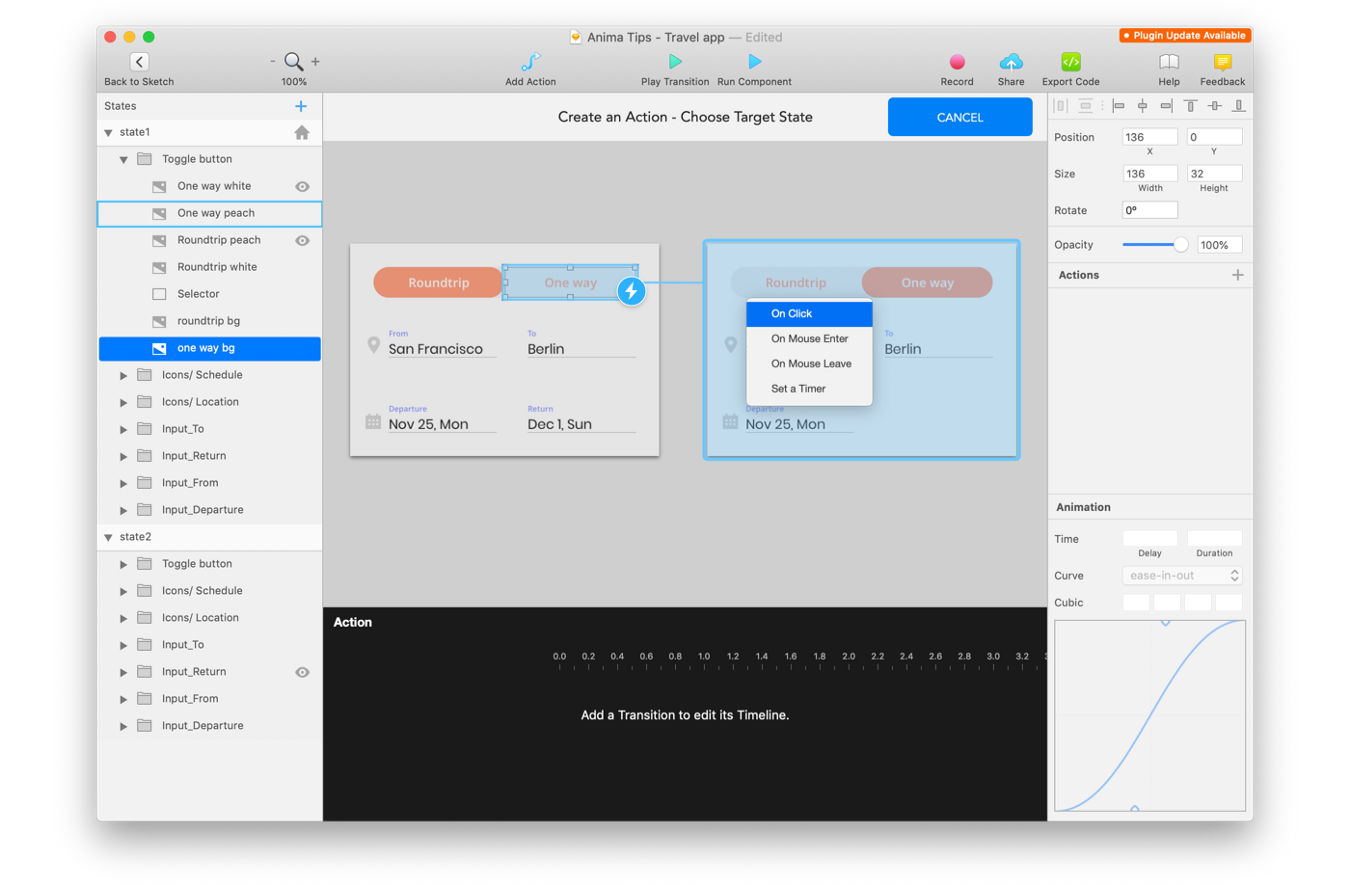Start recording with the Record icon
This screenshot has width=1350, height=885.
[x=957, y=62]
